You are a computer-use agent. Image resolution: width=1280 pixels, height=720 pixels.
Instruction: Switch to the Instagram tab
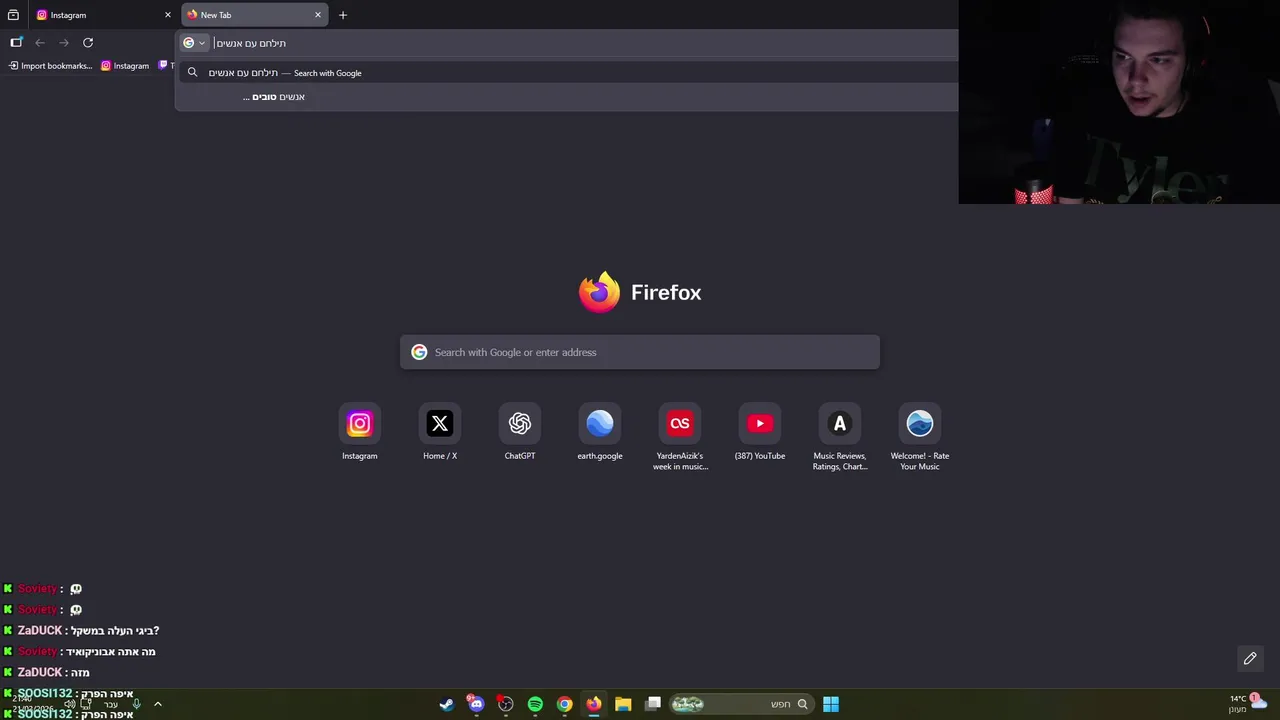pyautogui.click(x=102, y=15)
